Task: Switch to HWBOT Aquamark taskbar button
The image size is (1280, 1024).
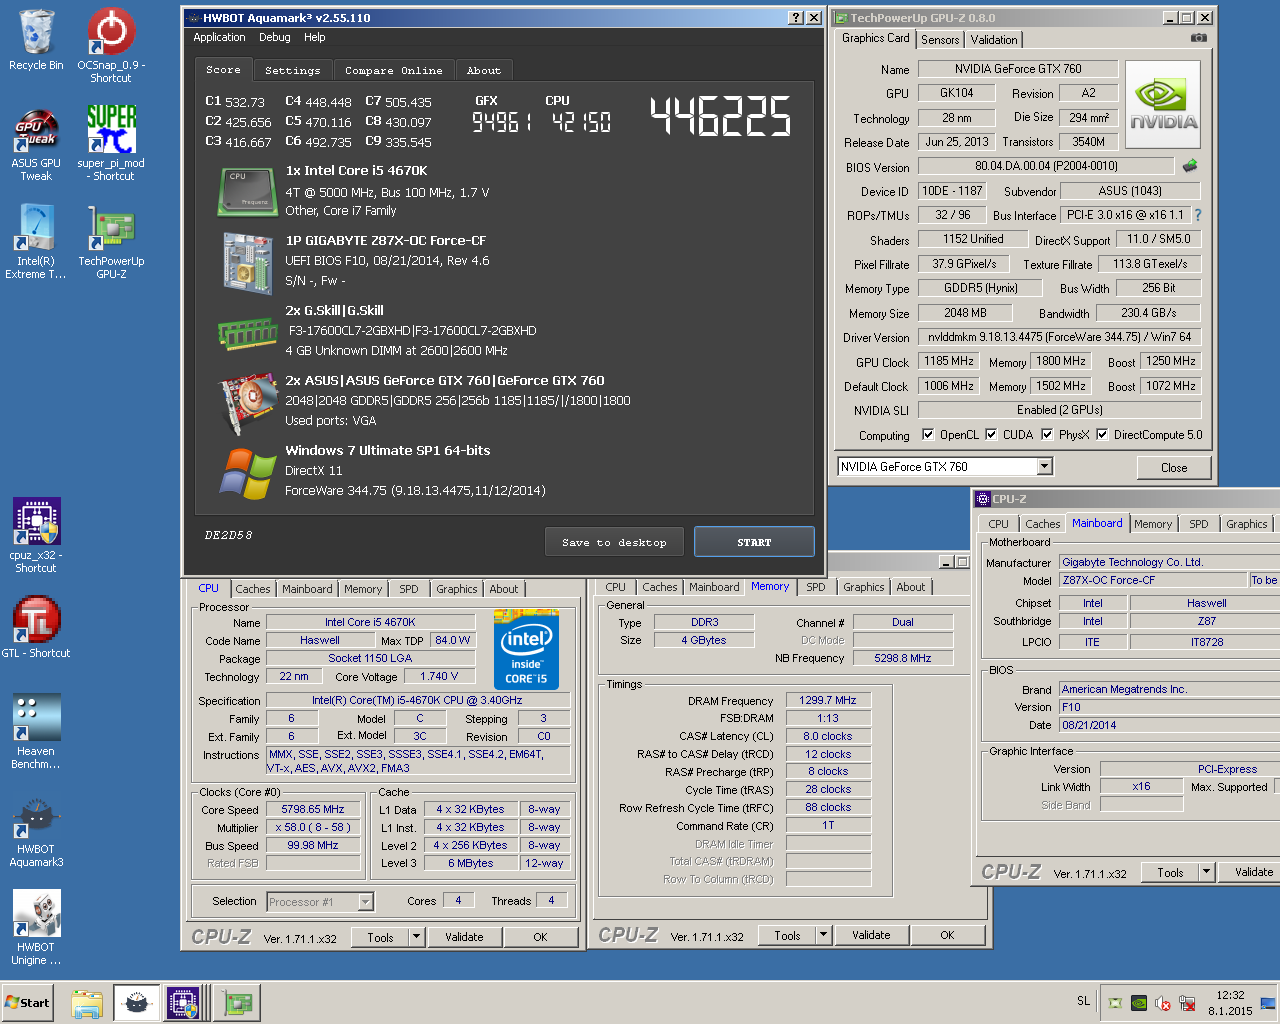Action: point(137,1003)
